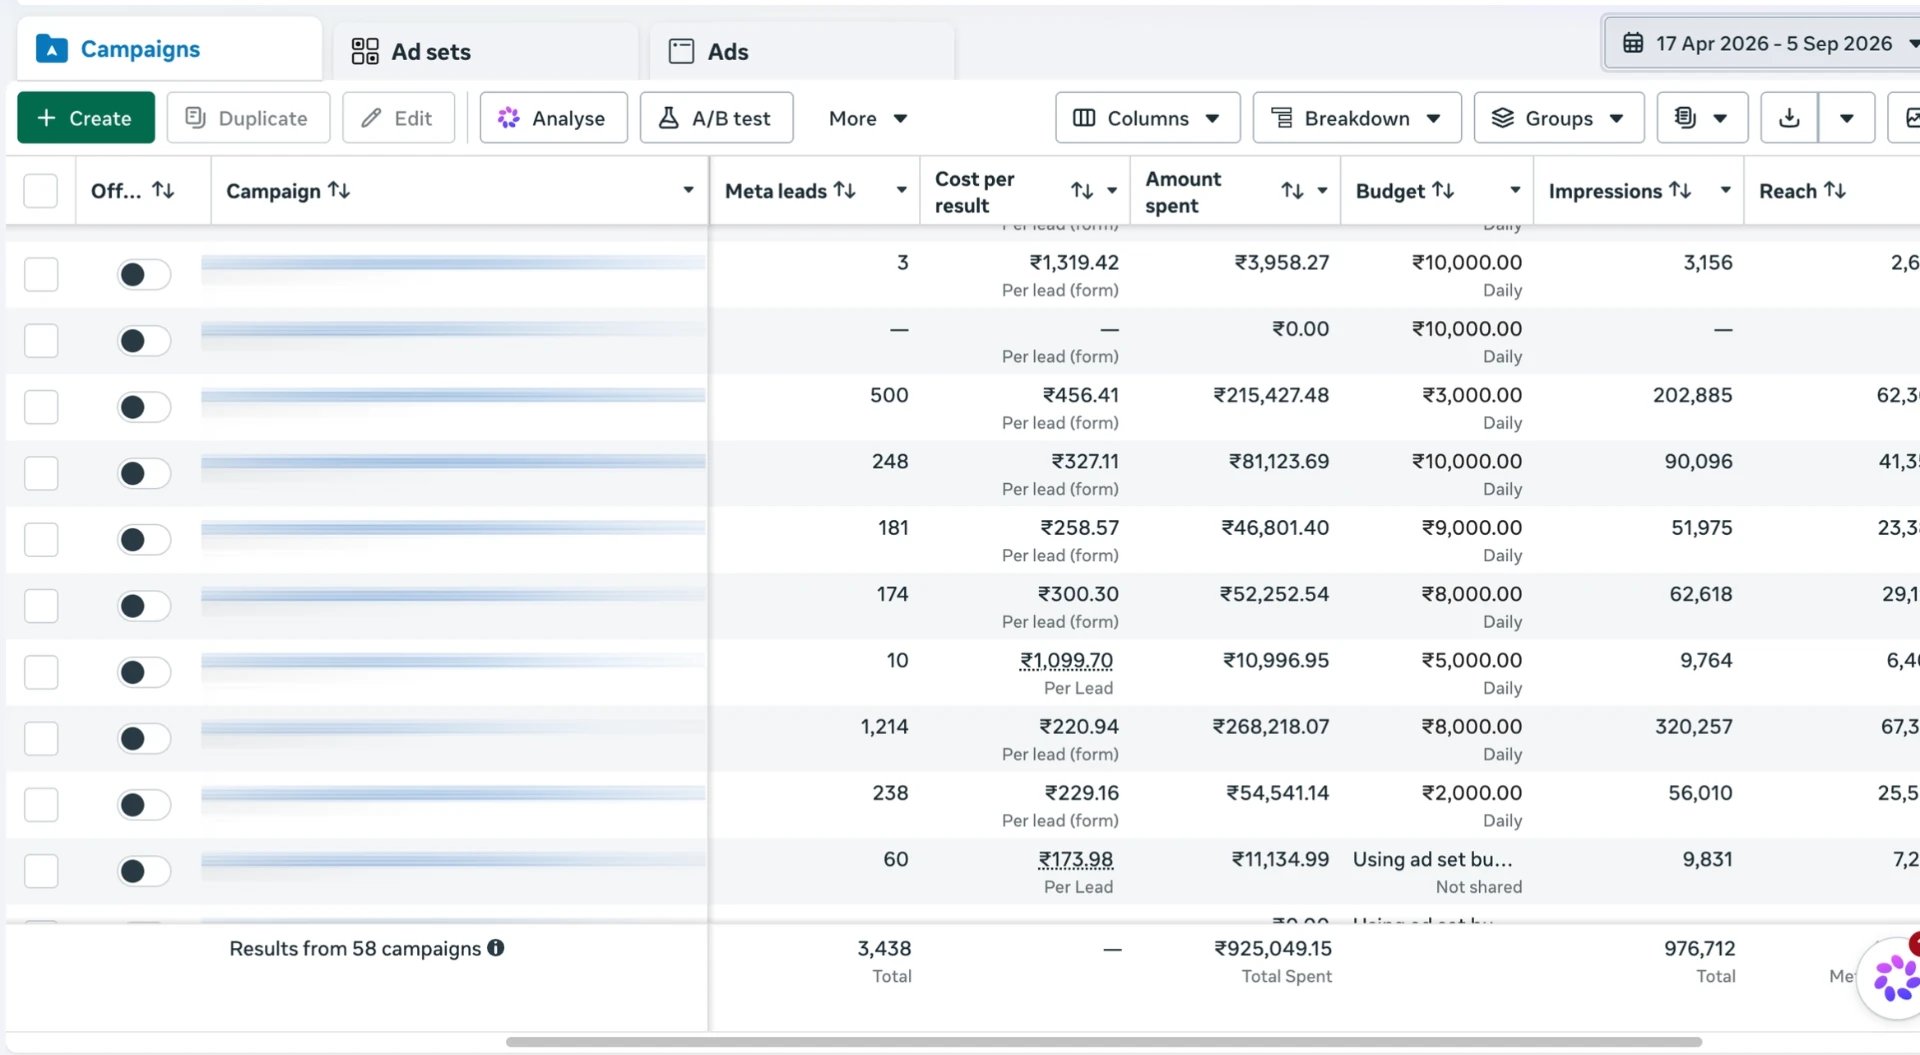Open Meta leads column options arrow
Screen dimensions: 1920x1055
901,190
